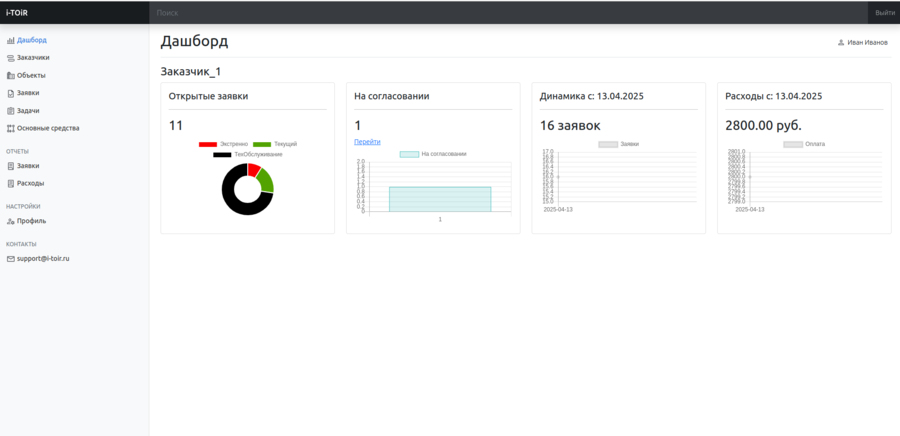The image size is (900, 436).
Task: Follow the Перейти link
Action: (x=367, y=142)
